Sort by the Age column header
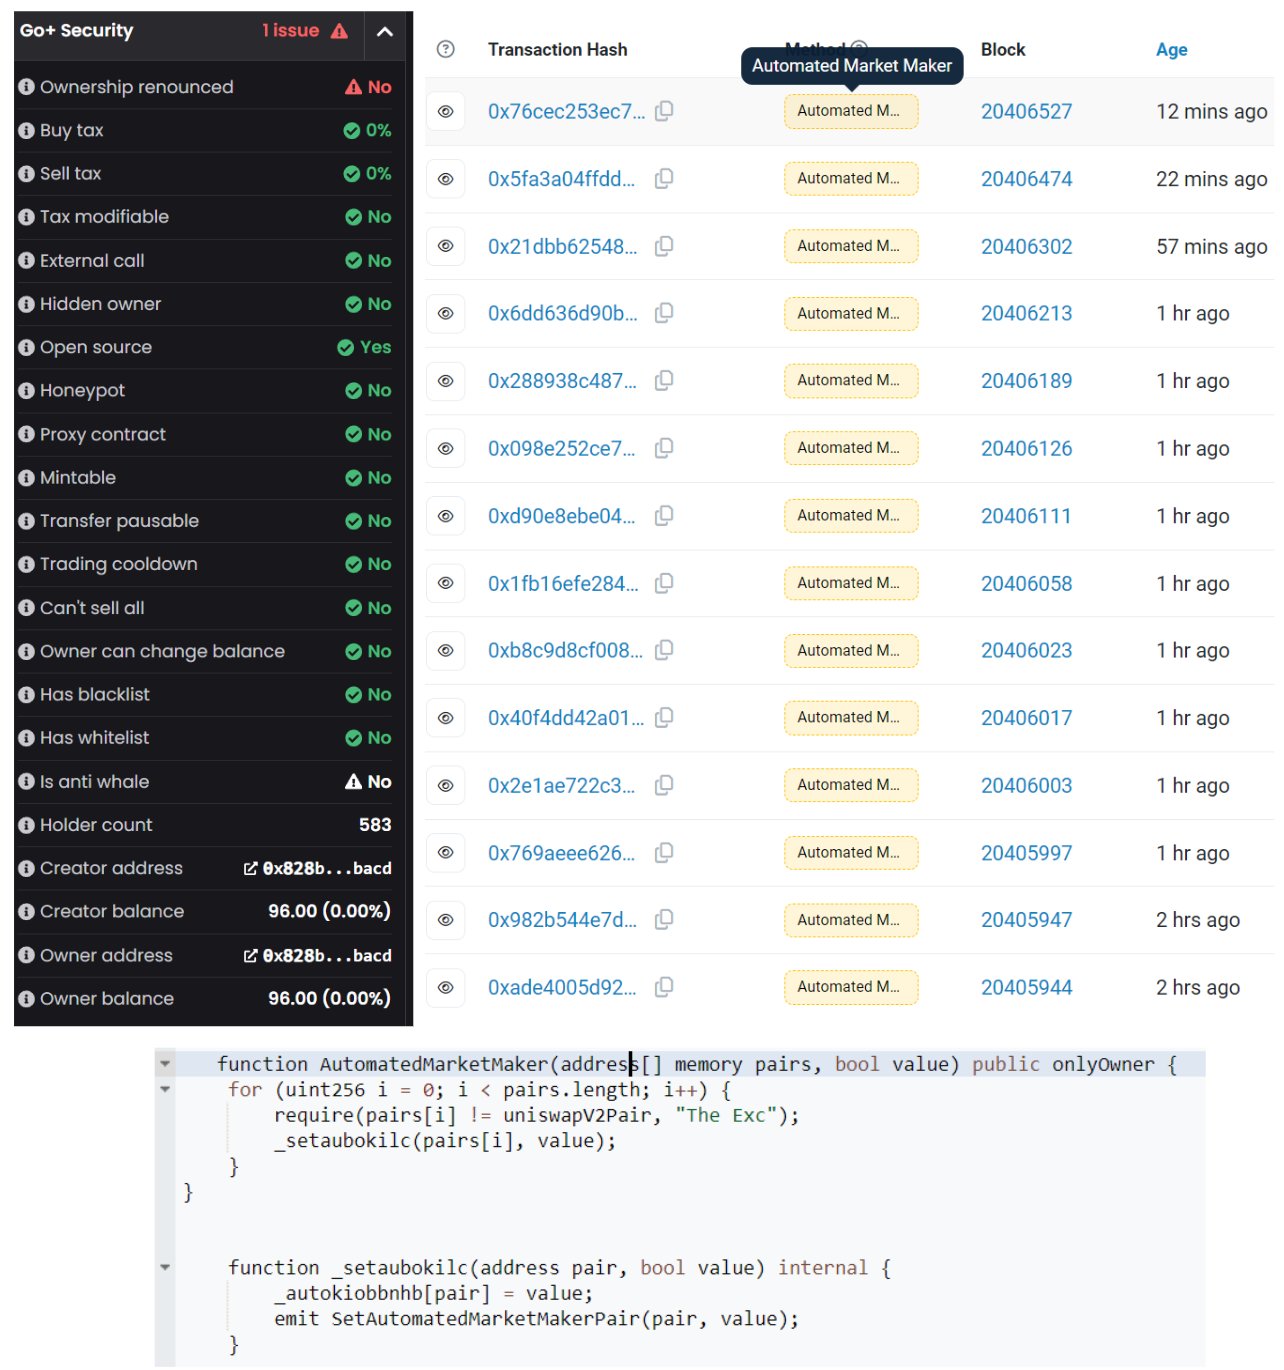The image size is (1284, 1370). tap(1172, 49)
